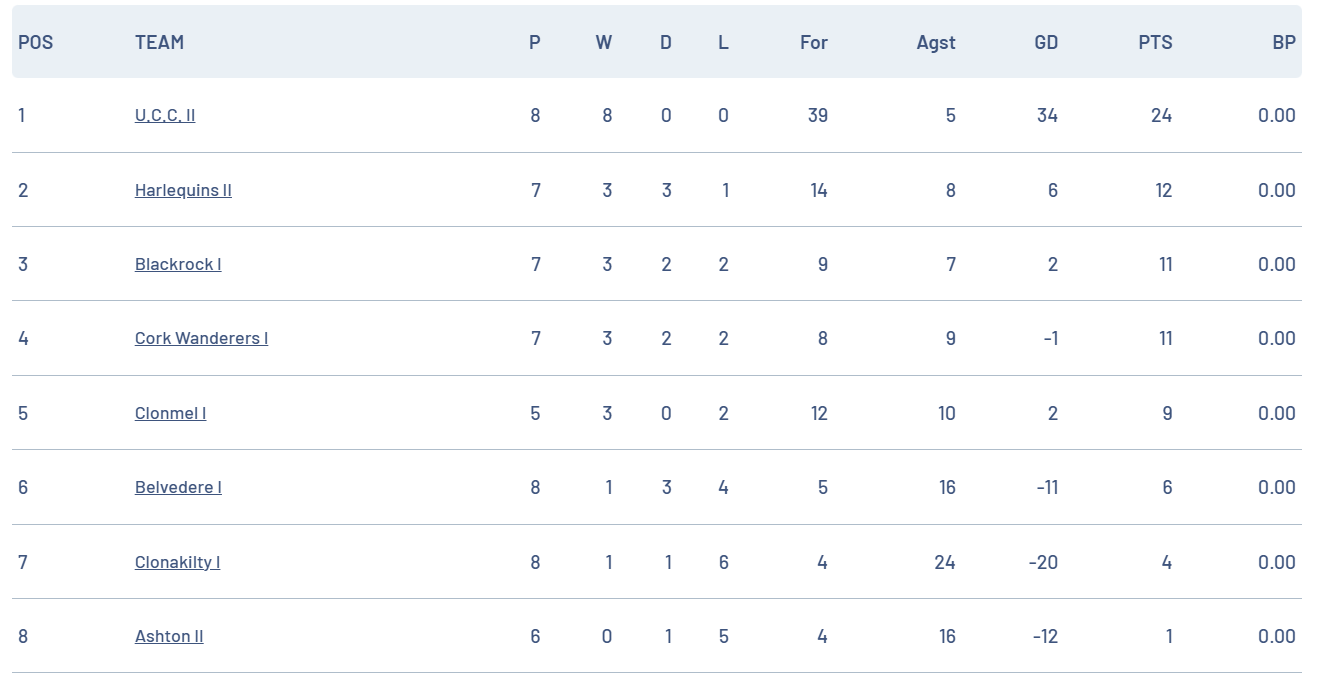
Task: Open the Clonmel I team link
Action: point(170,413)
